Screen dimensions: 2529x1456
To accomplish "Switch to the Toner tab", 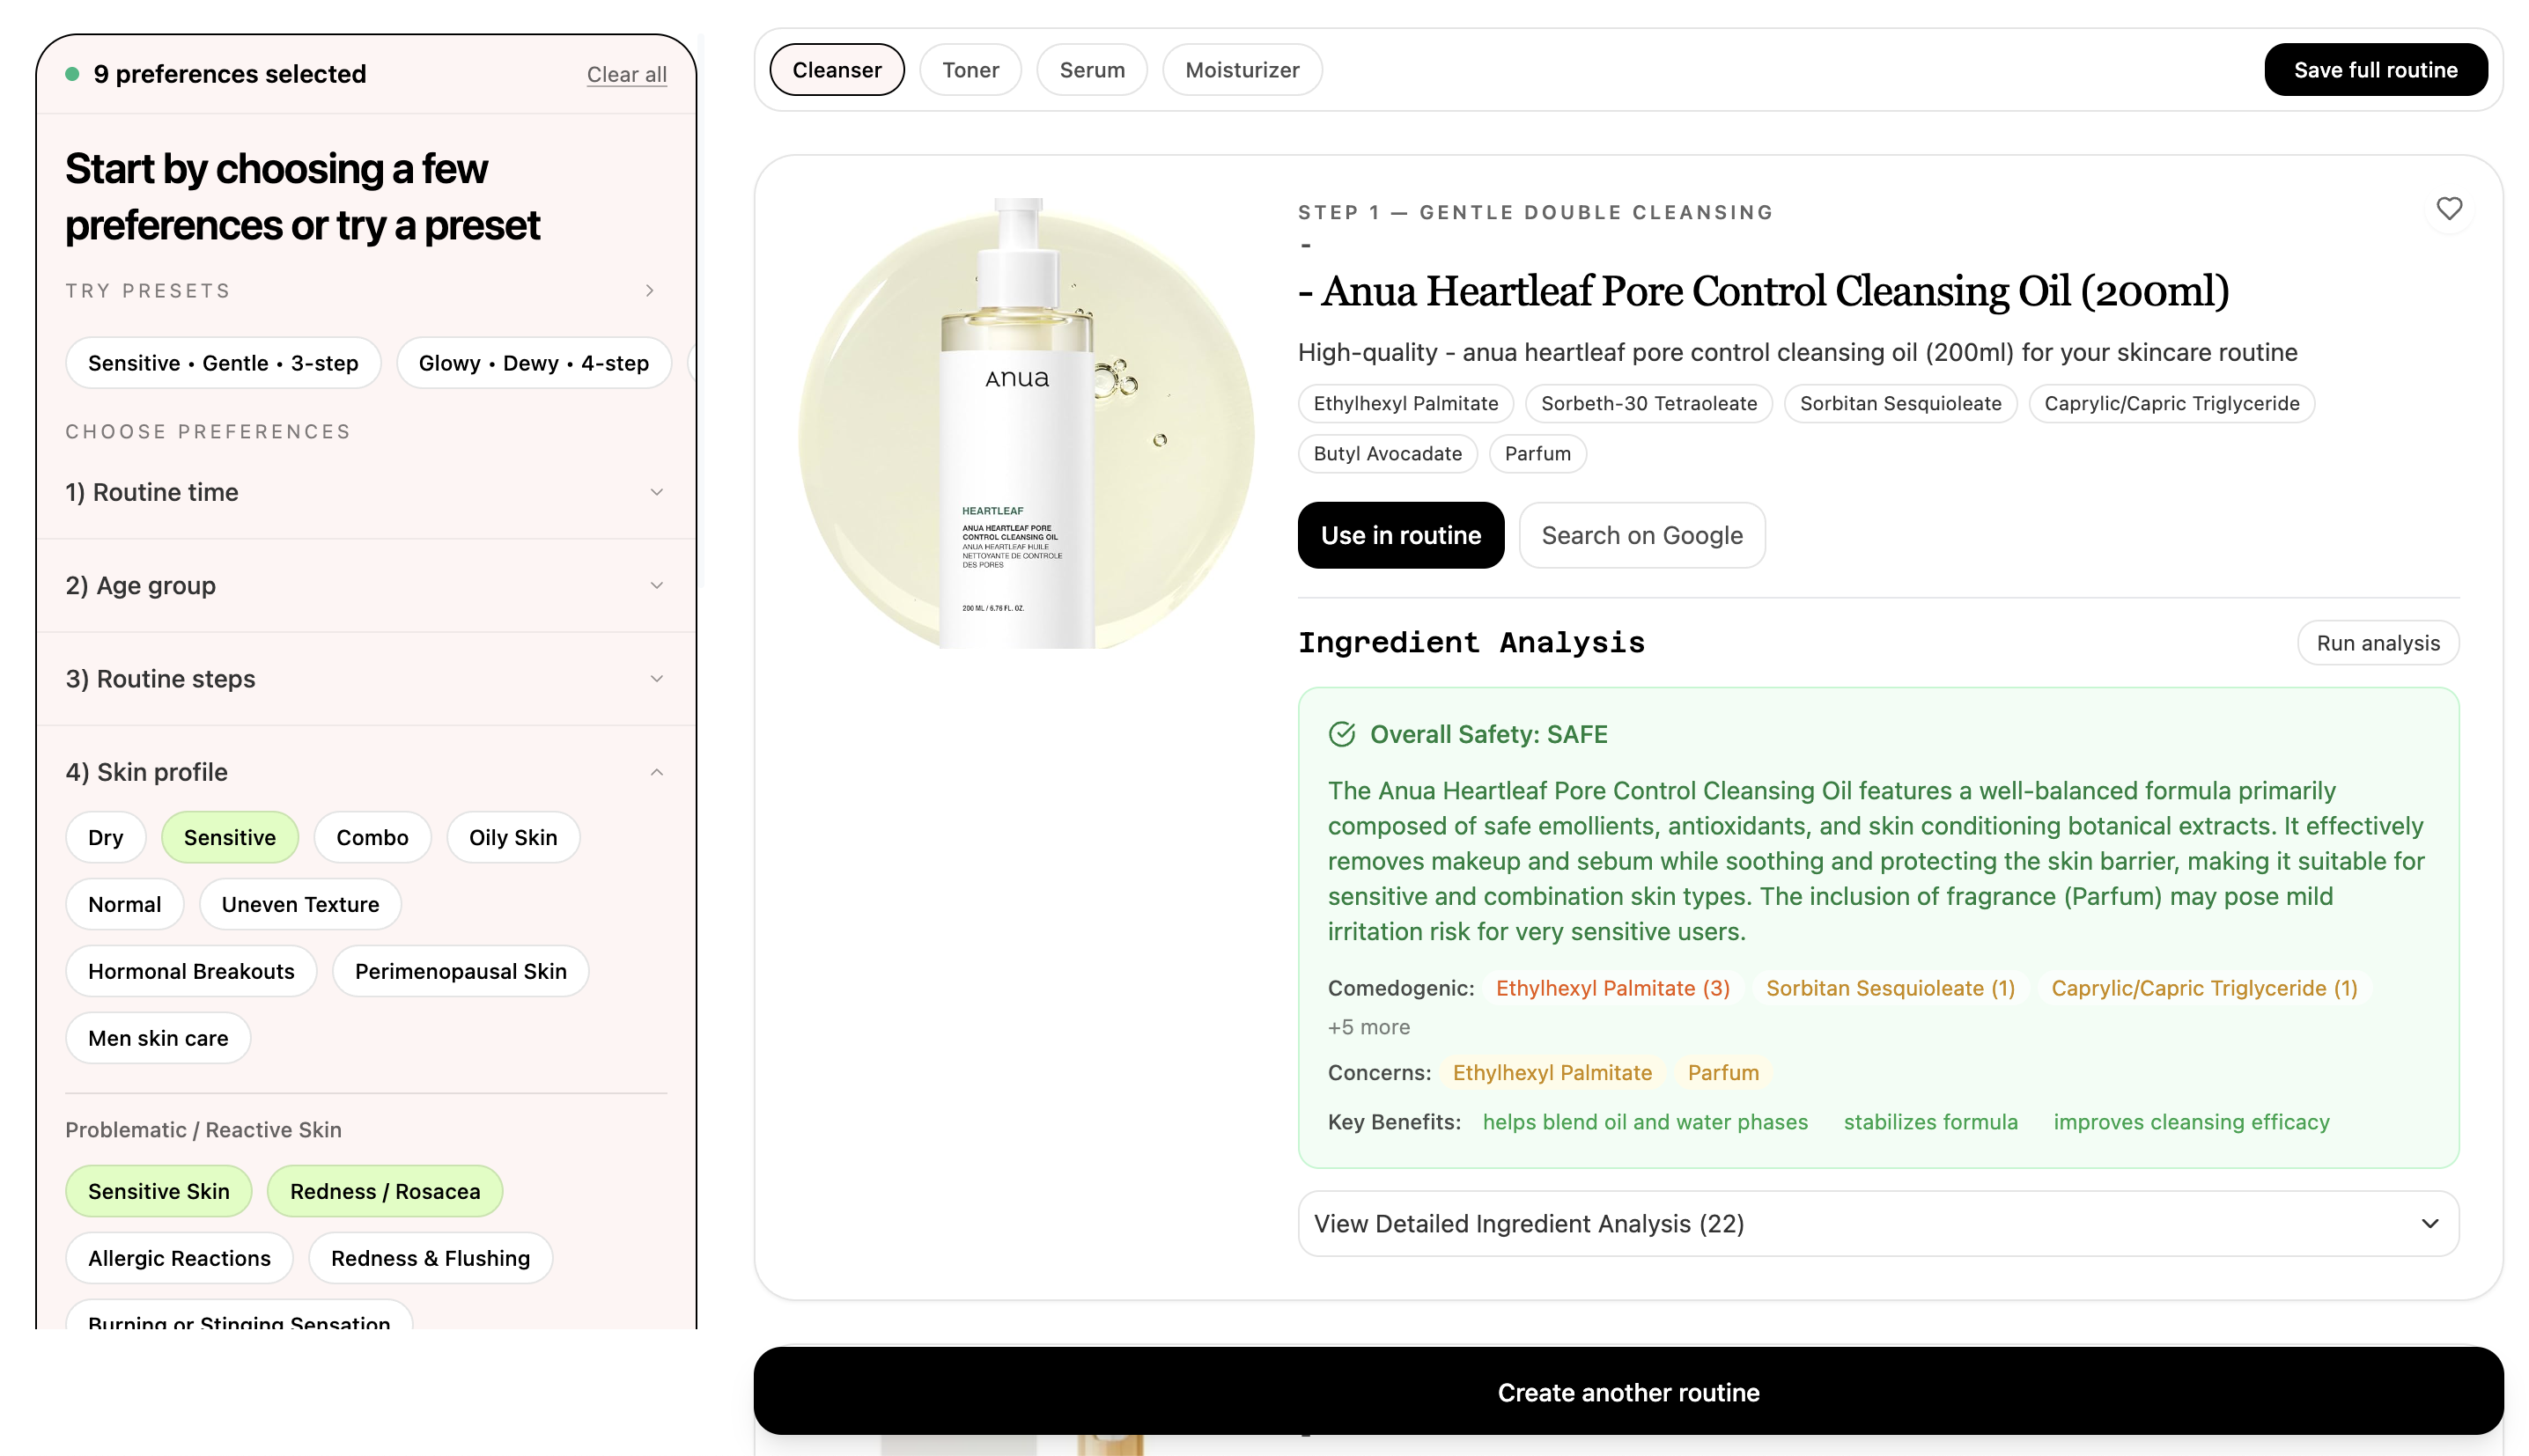I will point(969,69).
